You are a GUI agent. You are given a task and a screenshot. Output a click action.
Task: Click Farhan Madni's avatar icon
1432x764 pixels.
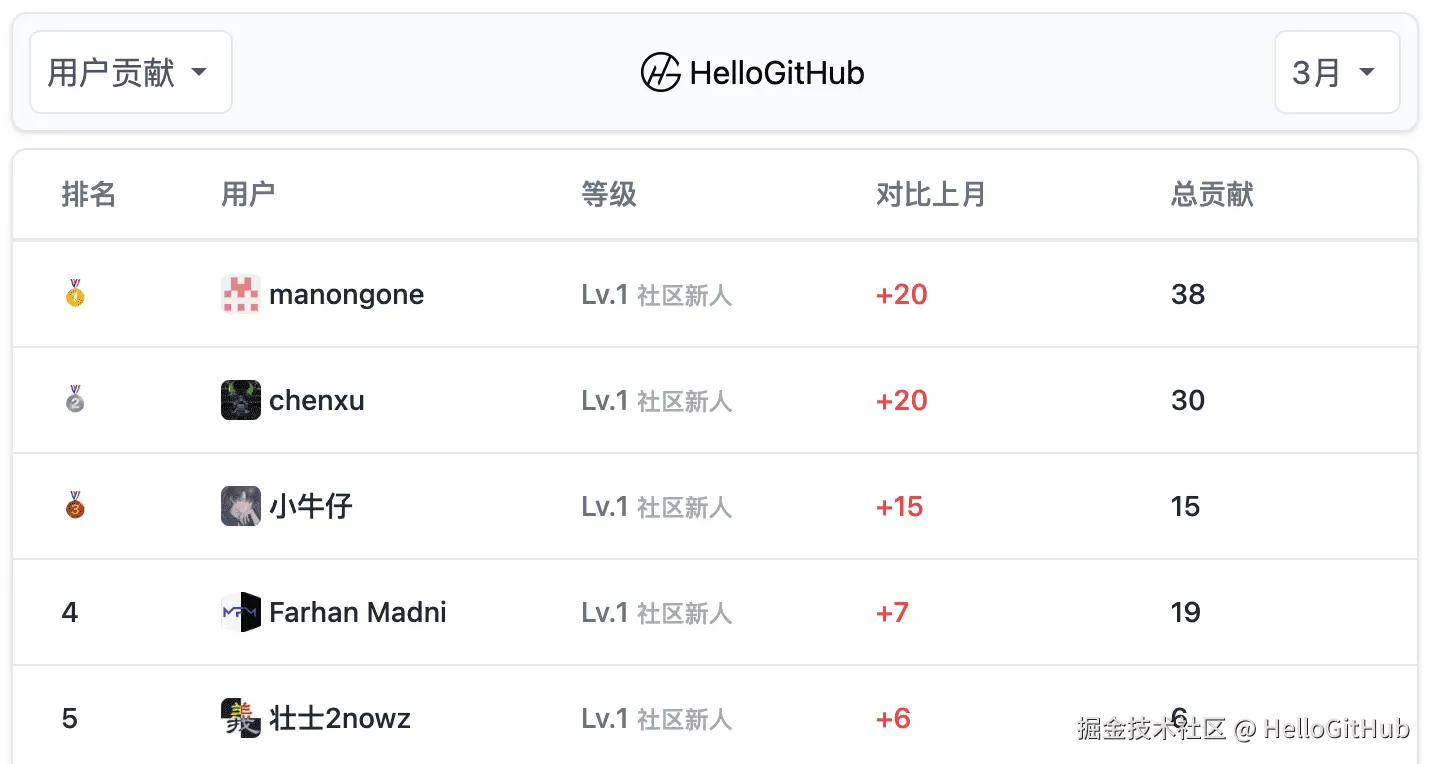click(241, 612)
